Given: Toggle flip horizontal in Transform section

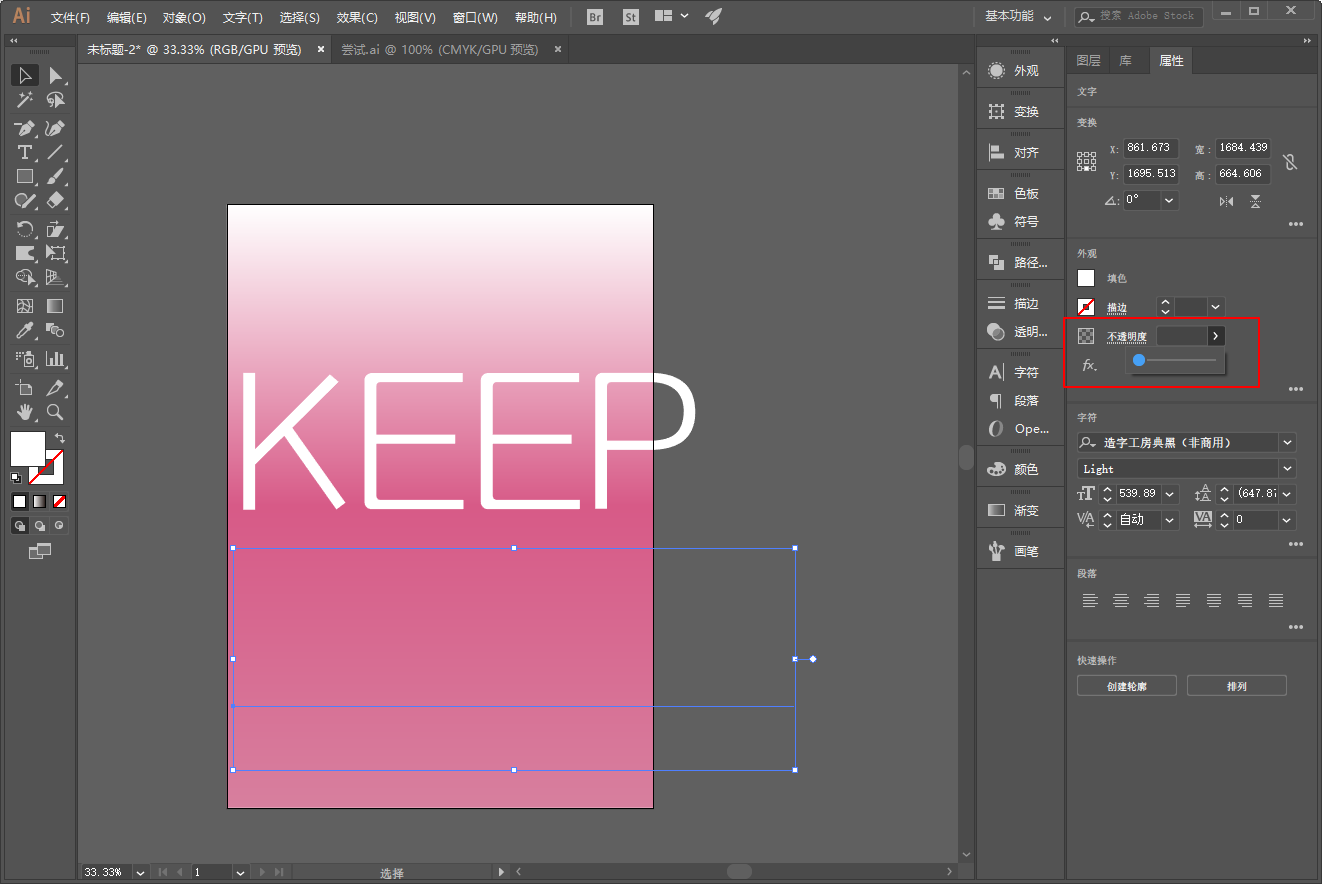Looking at the screenshot, I should pyautogui.click(x=1226, y=201).
